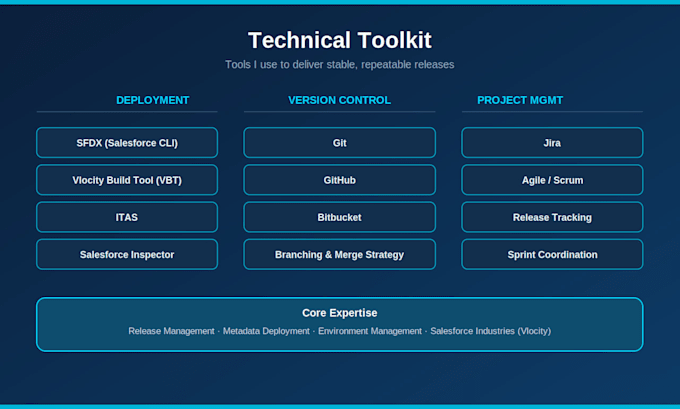Click the Agile / Scrum card
680x409 pixels.
(552, 180)
